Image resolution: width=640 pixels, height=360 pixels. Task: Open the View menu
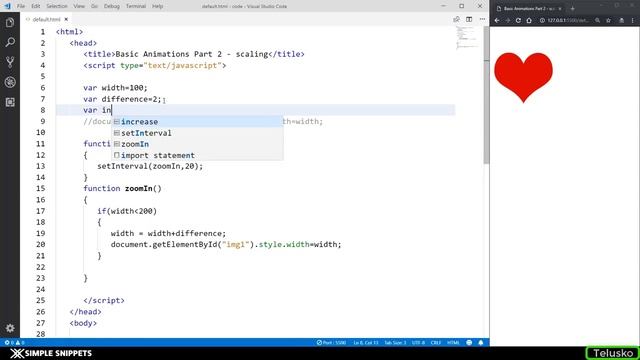tap(79, 6)
